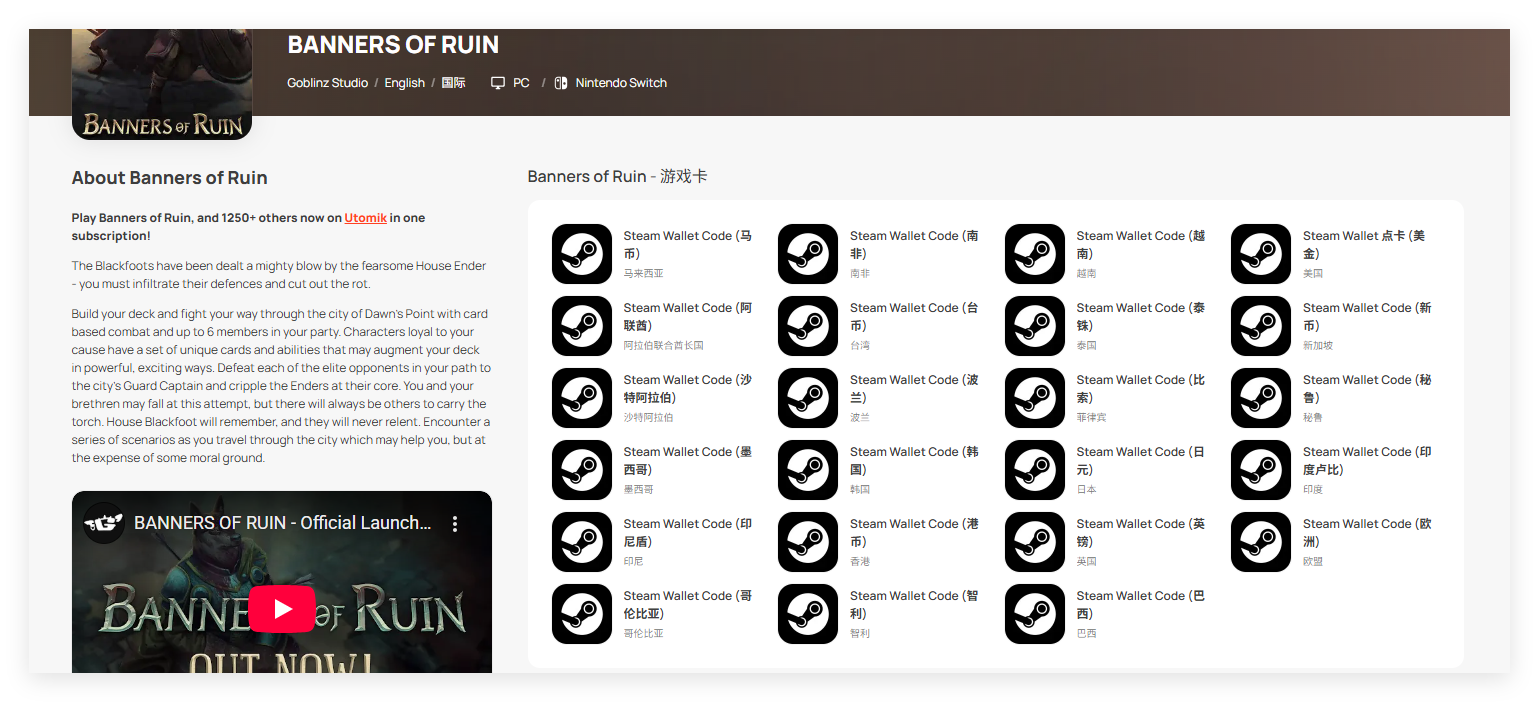Select Steam Wallet Code (哥伦比亚) Colombia listing
The image size is (1539, 702).
[687, 605]
